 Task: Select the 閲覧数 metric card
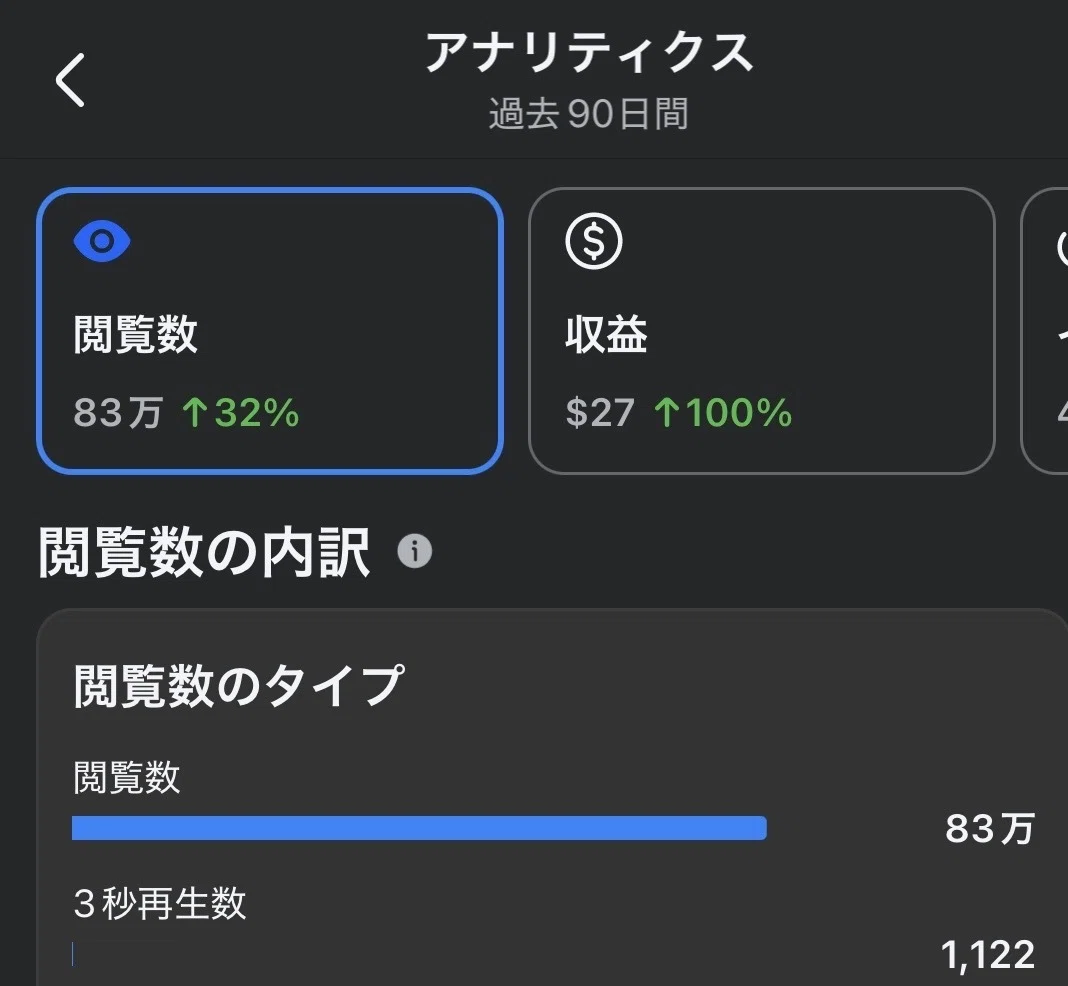(270, 331)
